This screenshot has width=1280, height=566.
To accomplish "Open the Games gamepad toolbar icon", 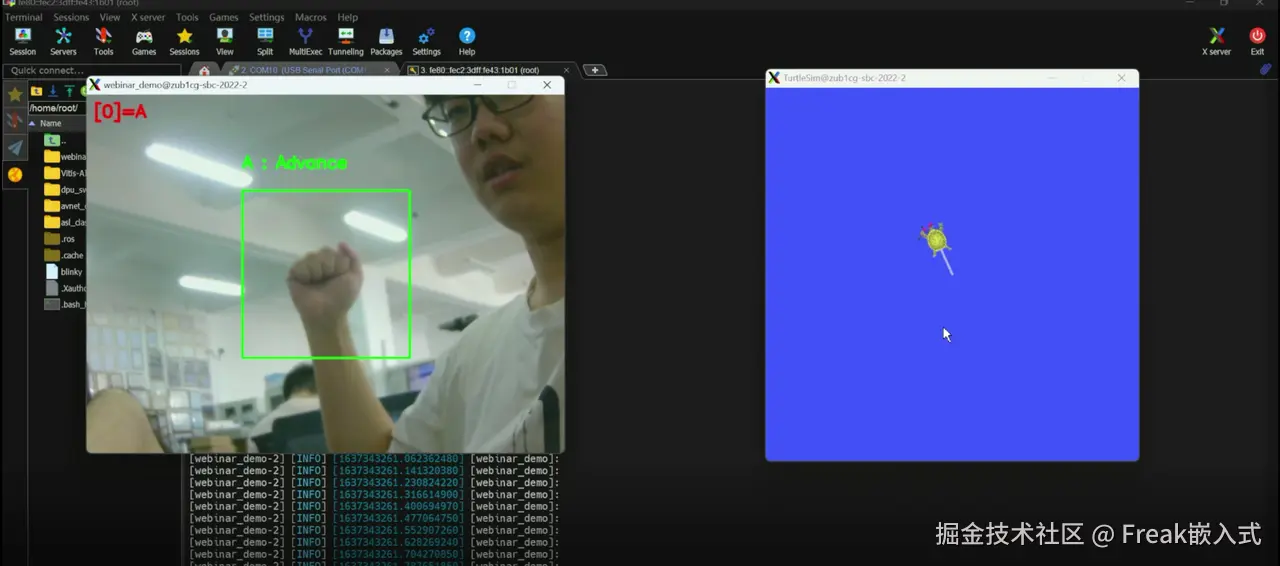I will click(144, 41).
